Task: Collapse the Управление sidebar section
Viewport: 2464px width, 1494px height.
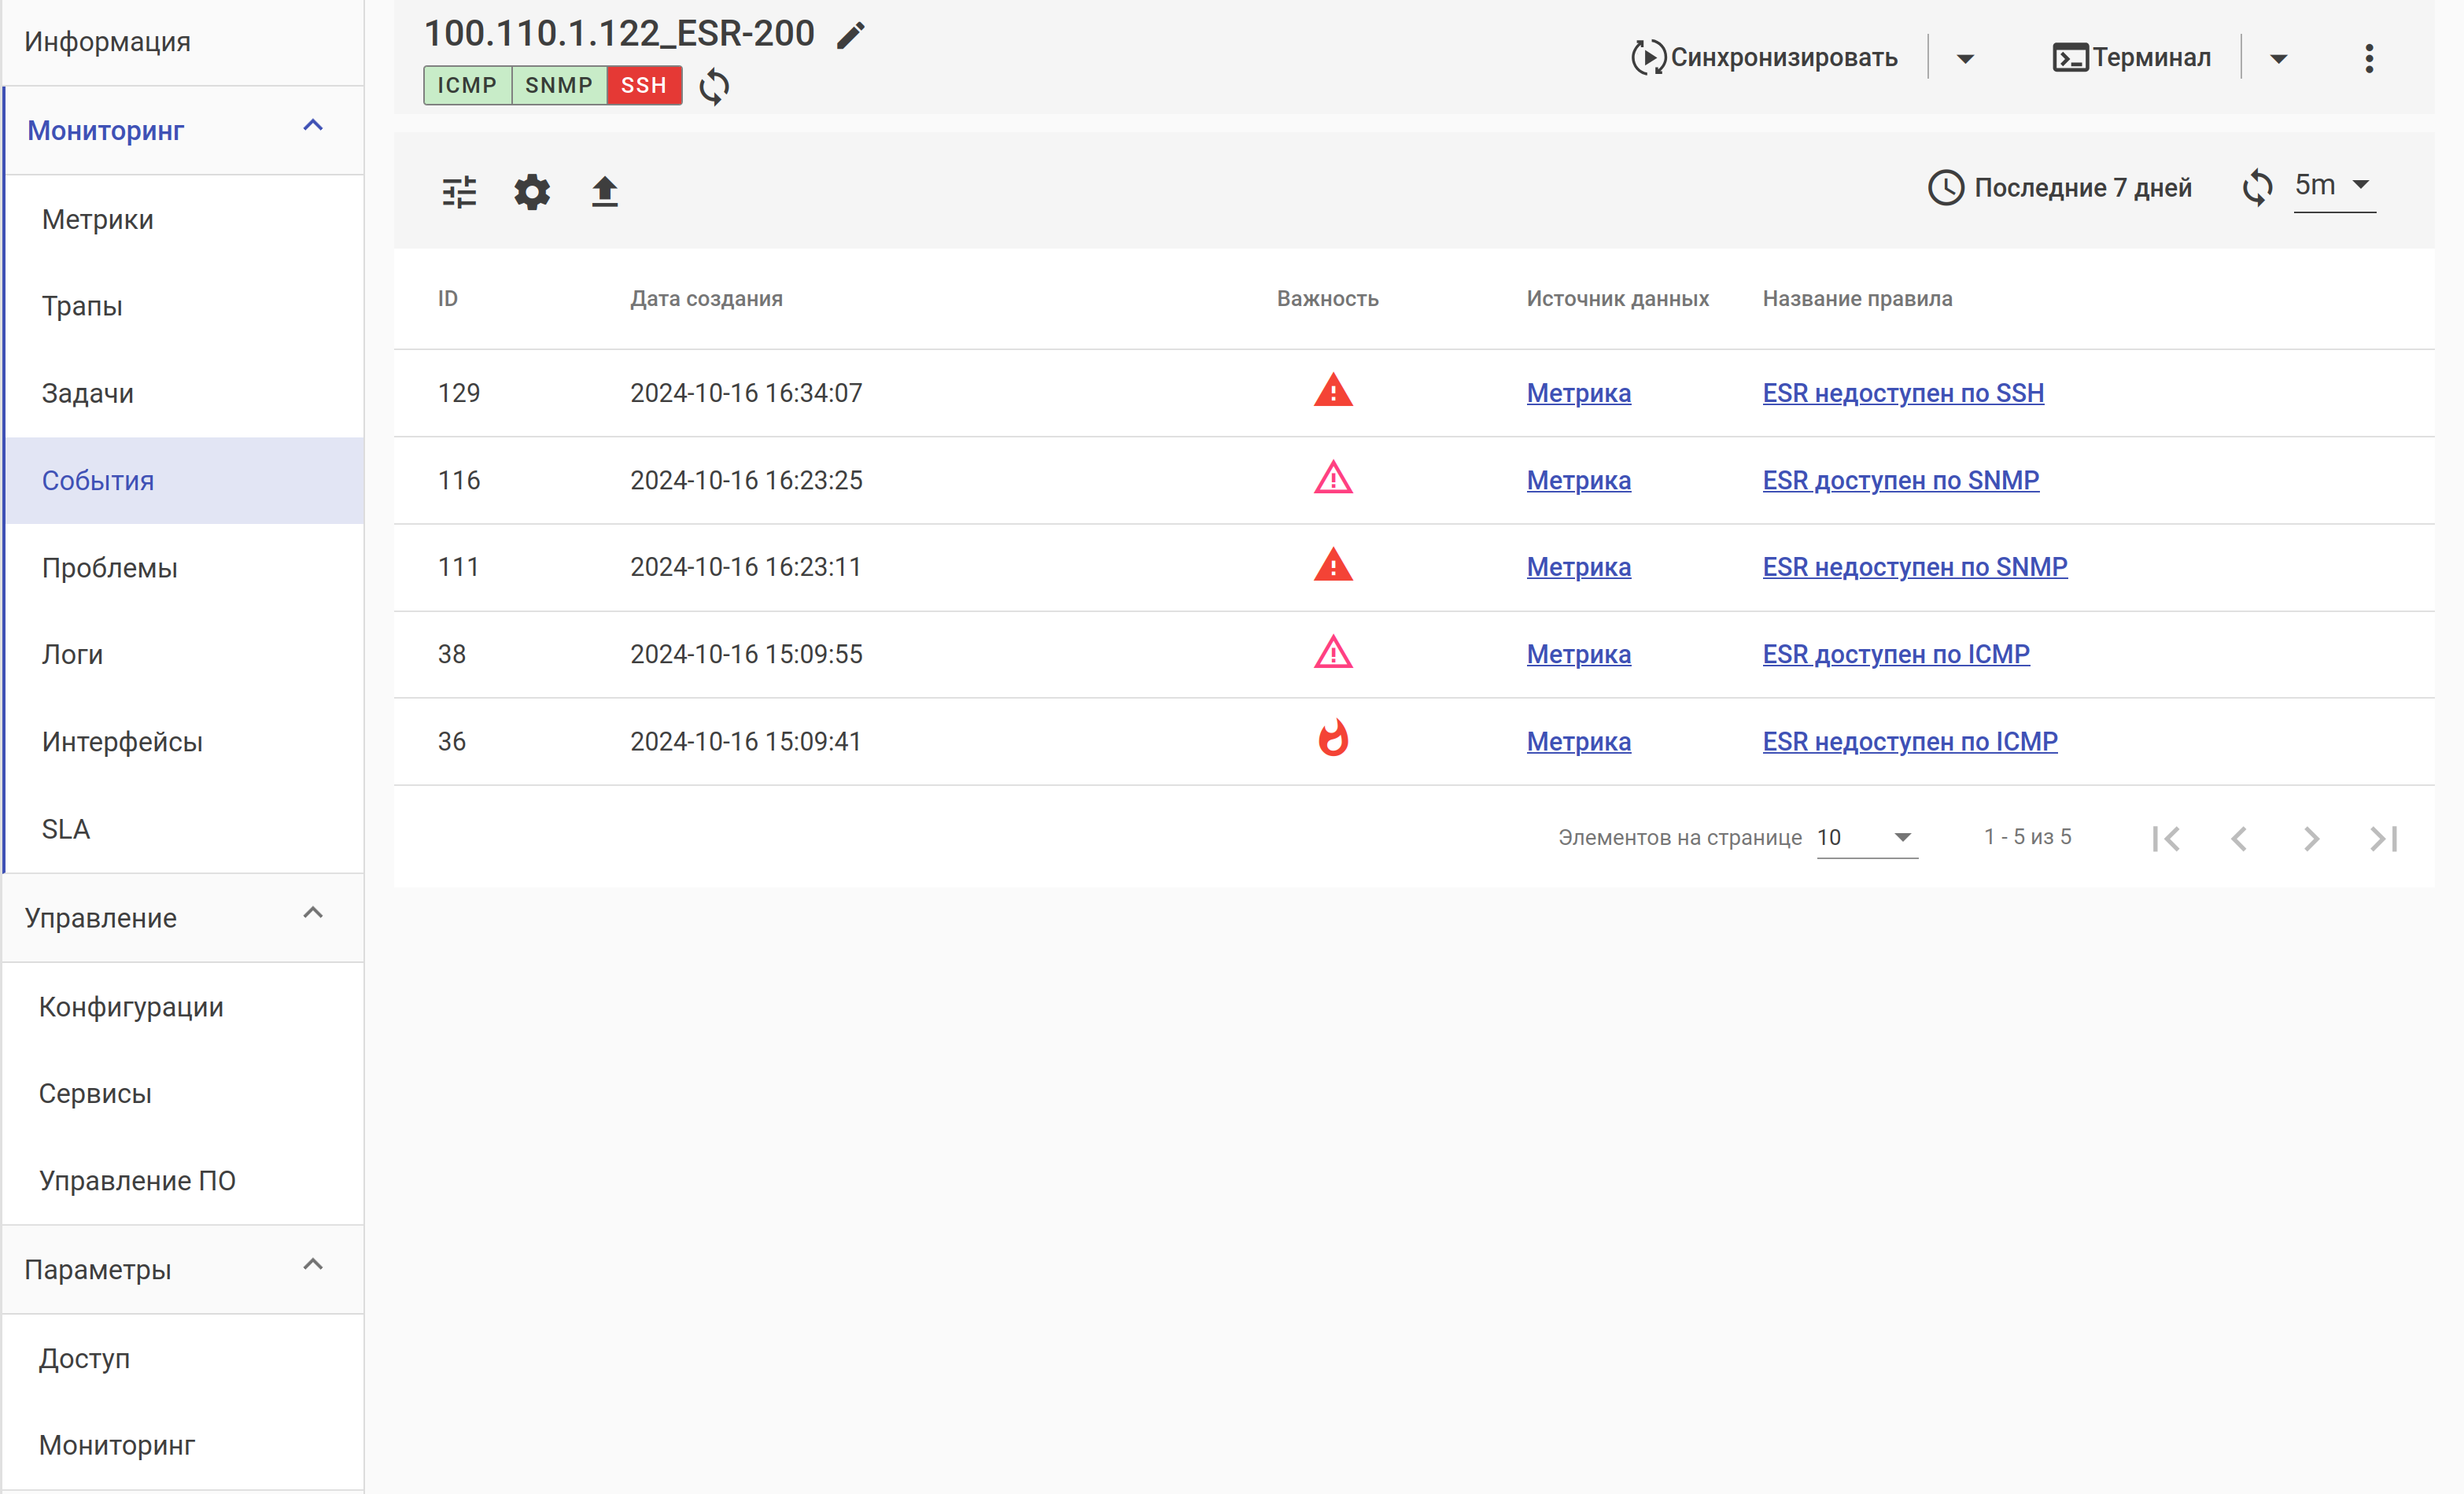Action: (313, 914)
